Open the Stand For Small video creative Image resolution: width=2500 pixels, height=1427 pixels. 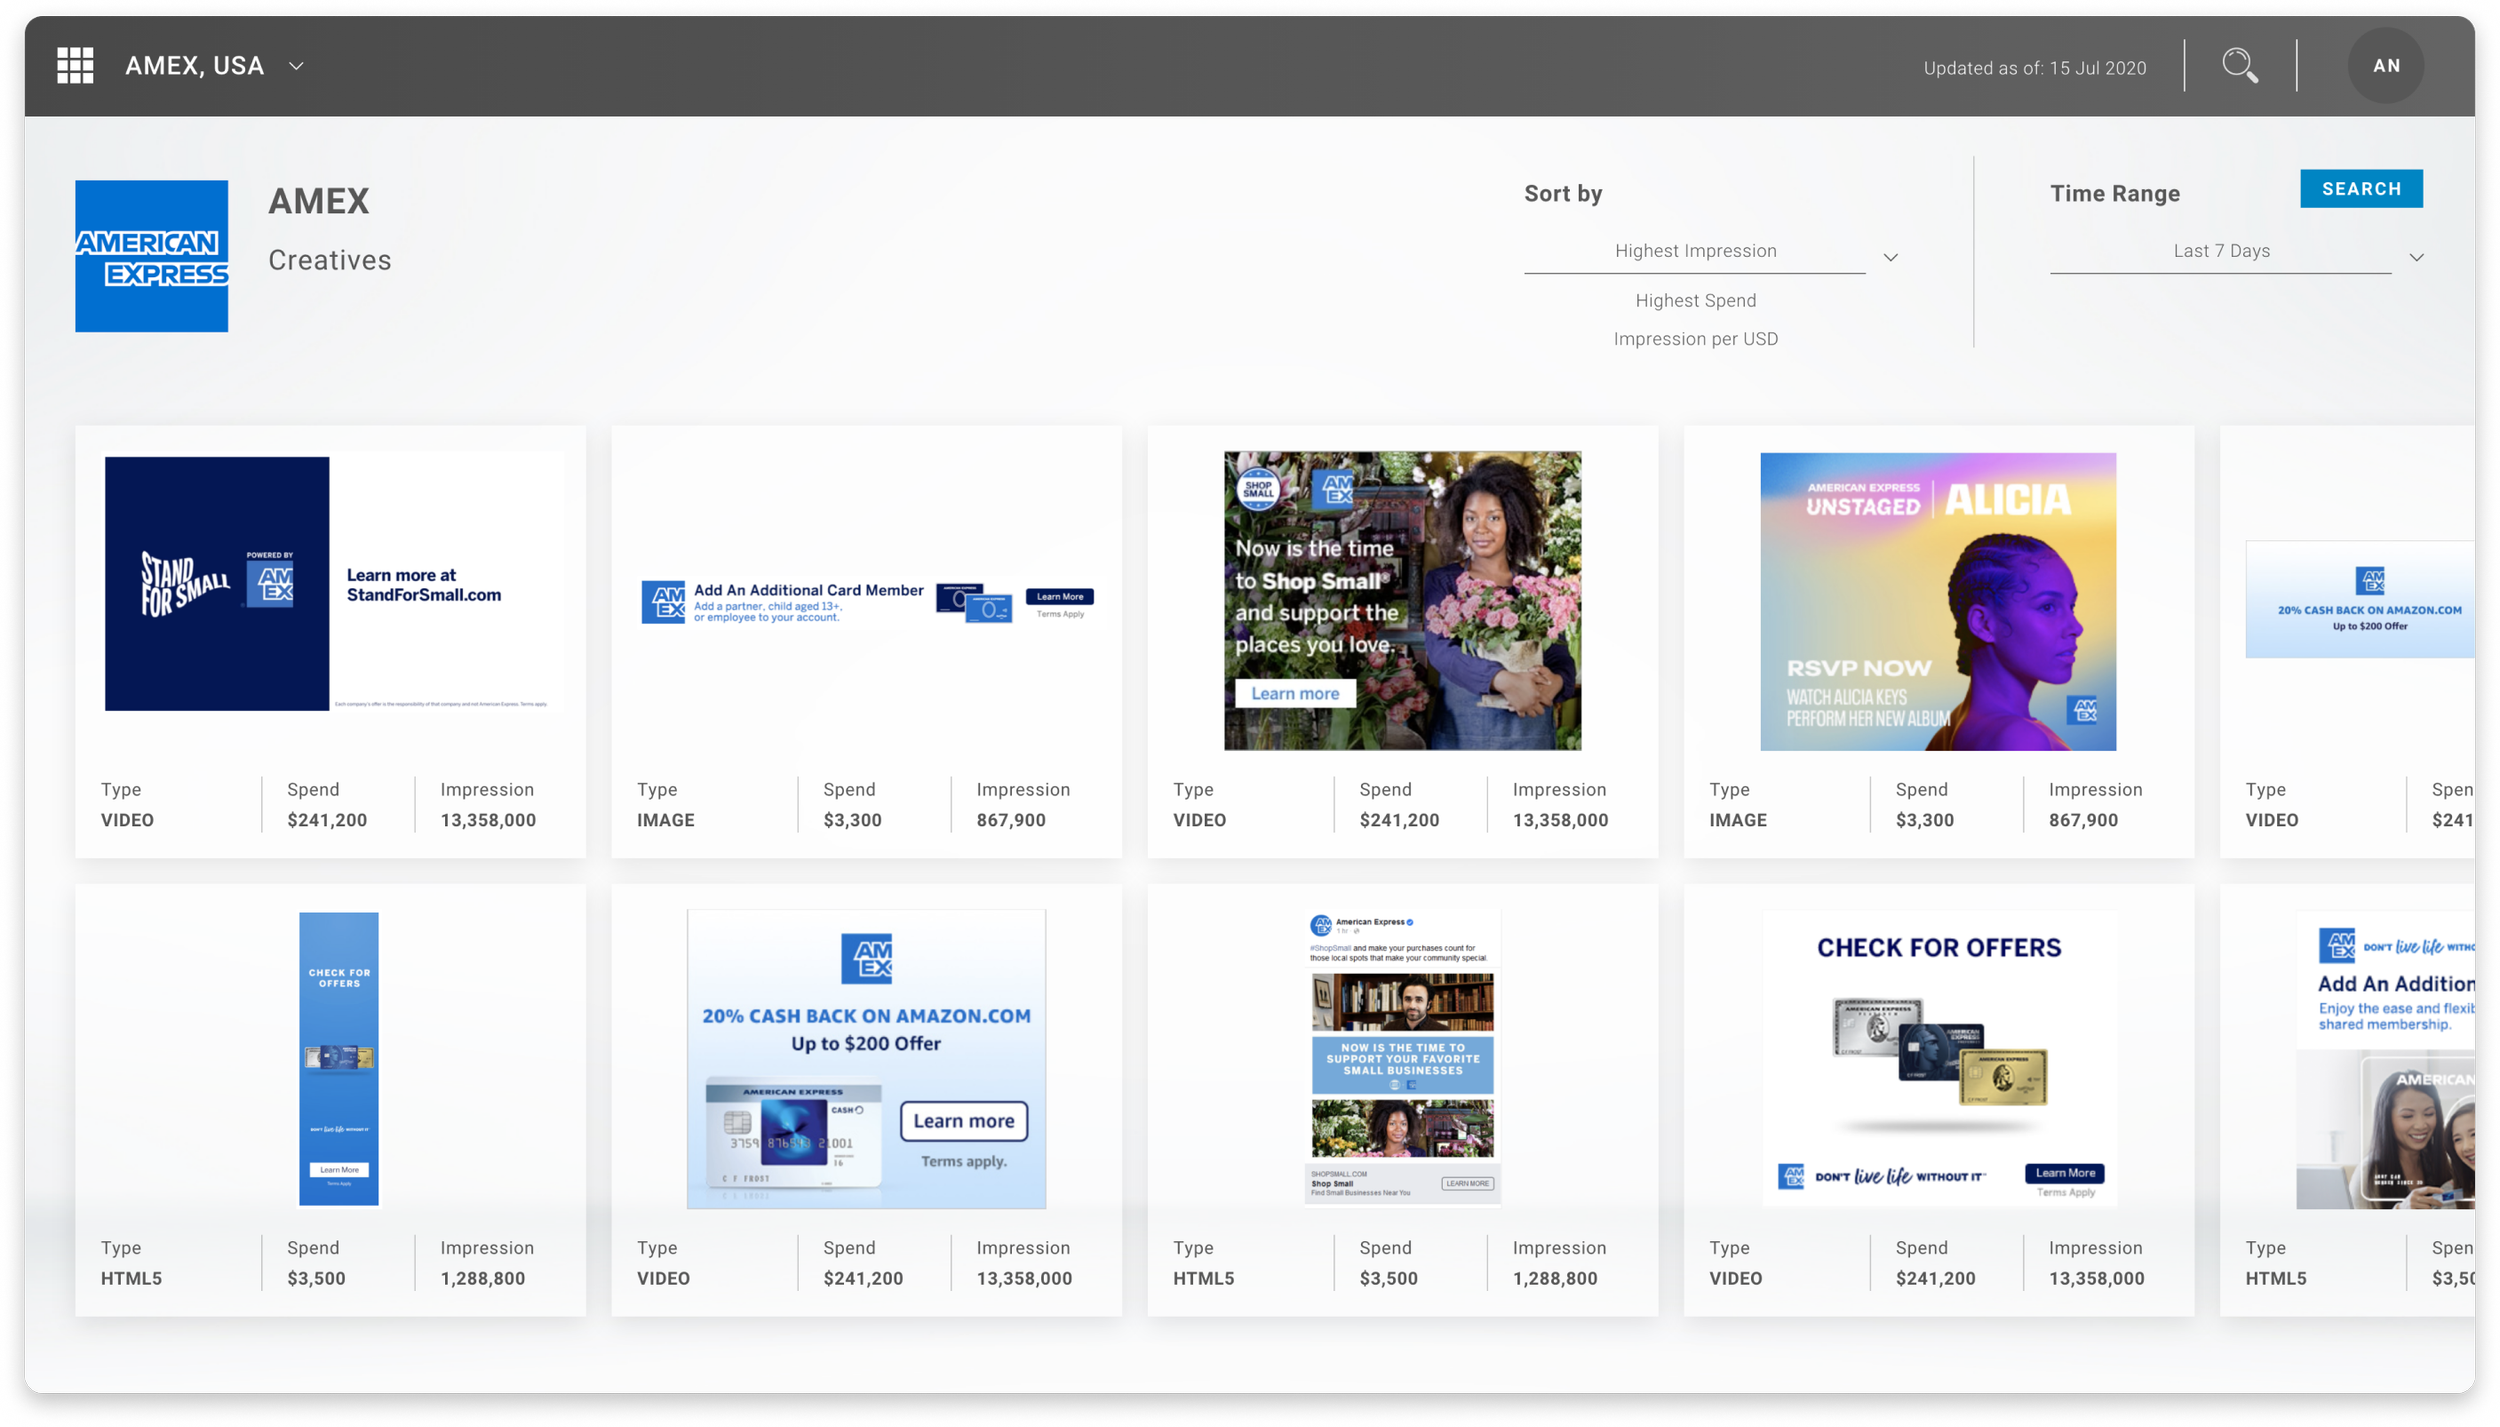pyautogui.click(x=330, y=584)
